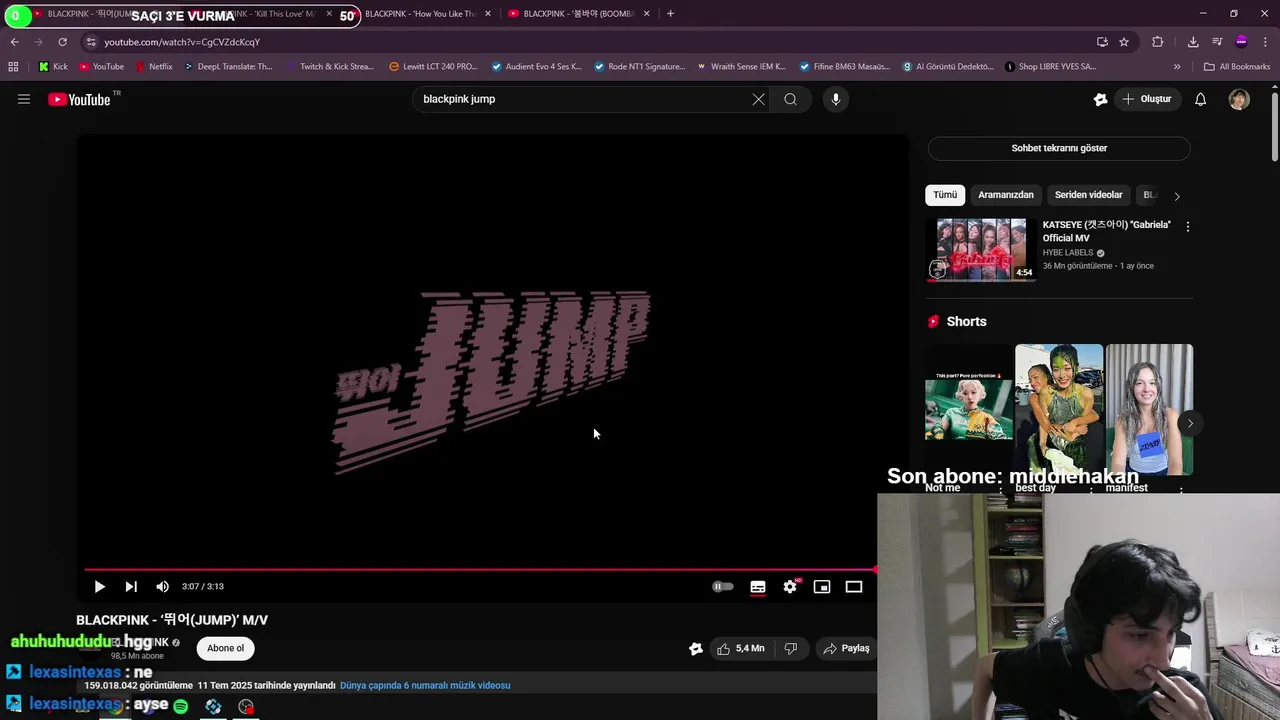The width and height of the screenshot is (1280, 720).
Task: Bookmark this page with star
Action: click(x=1124, y=42)
